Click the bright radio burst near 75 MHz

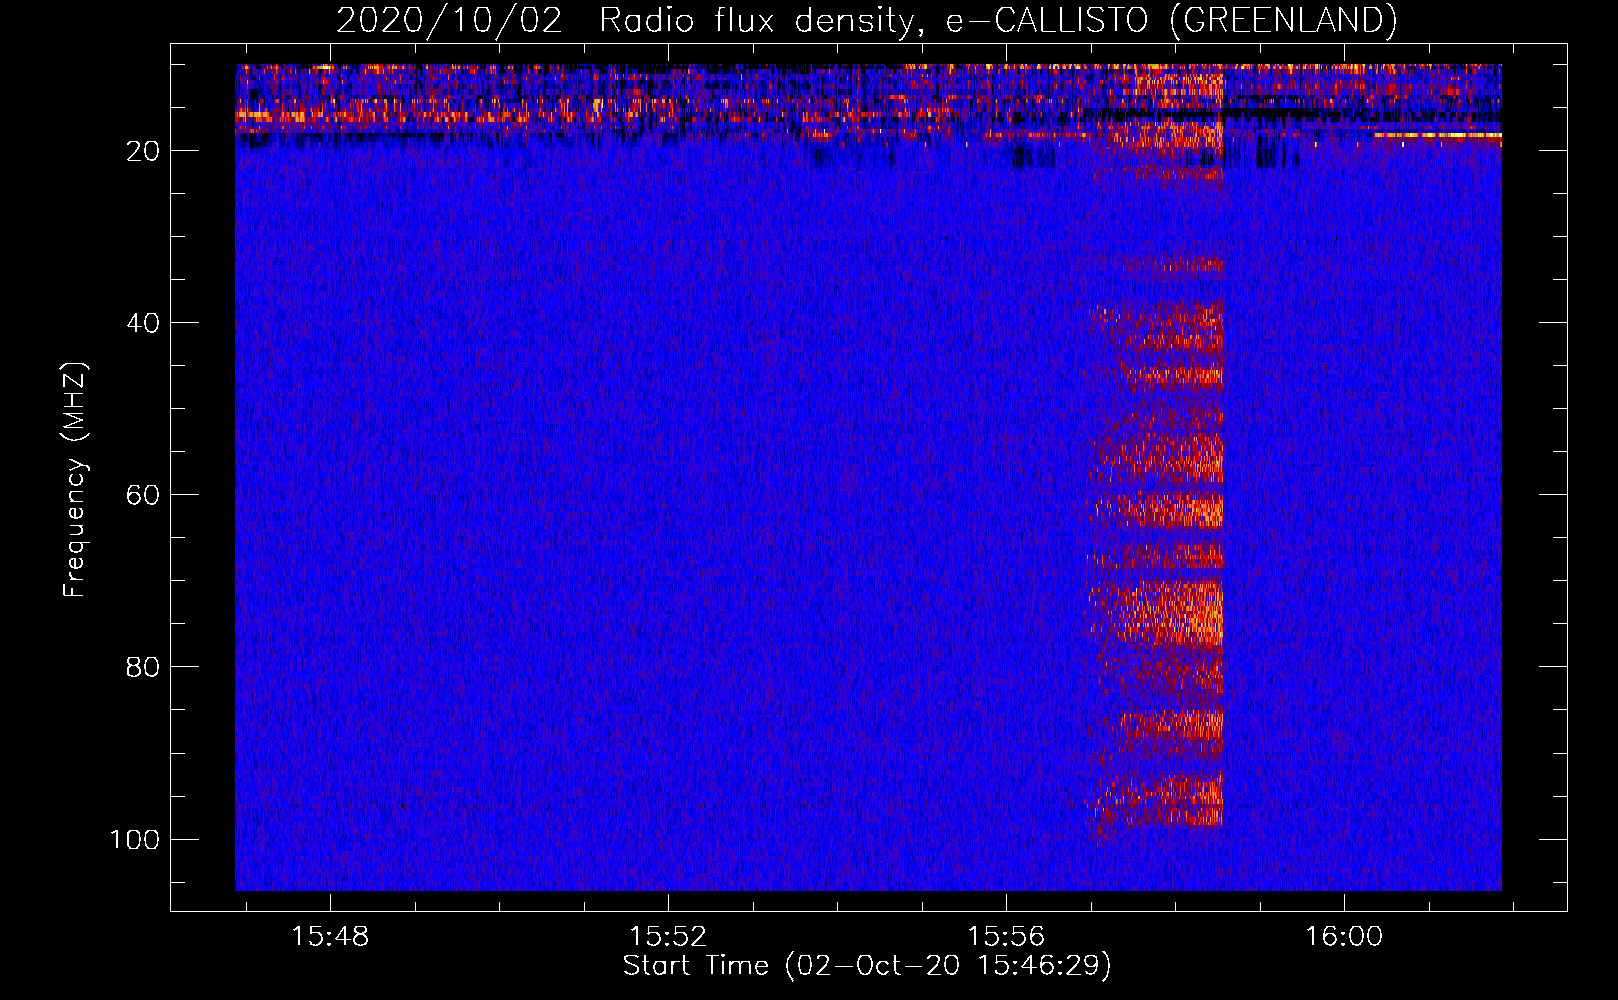tap(1157, 612)
